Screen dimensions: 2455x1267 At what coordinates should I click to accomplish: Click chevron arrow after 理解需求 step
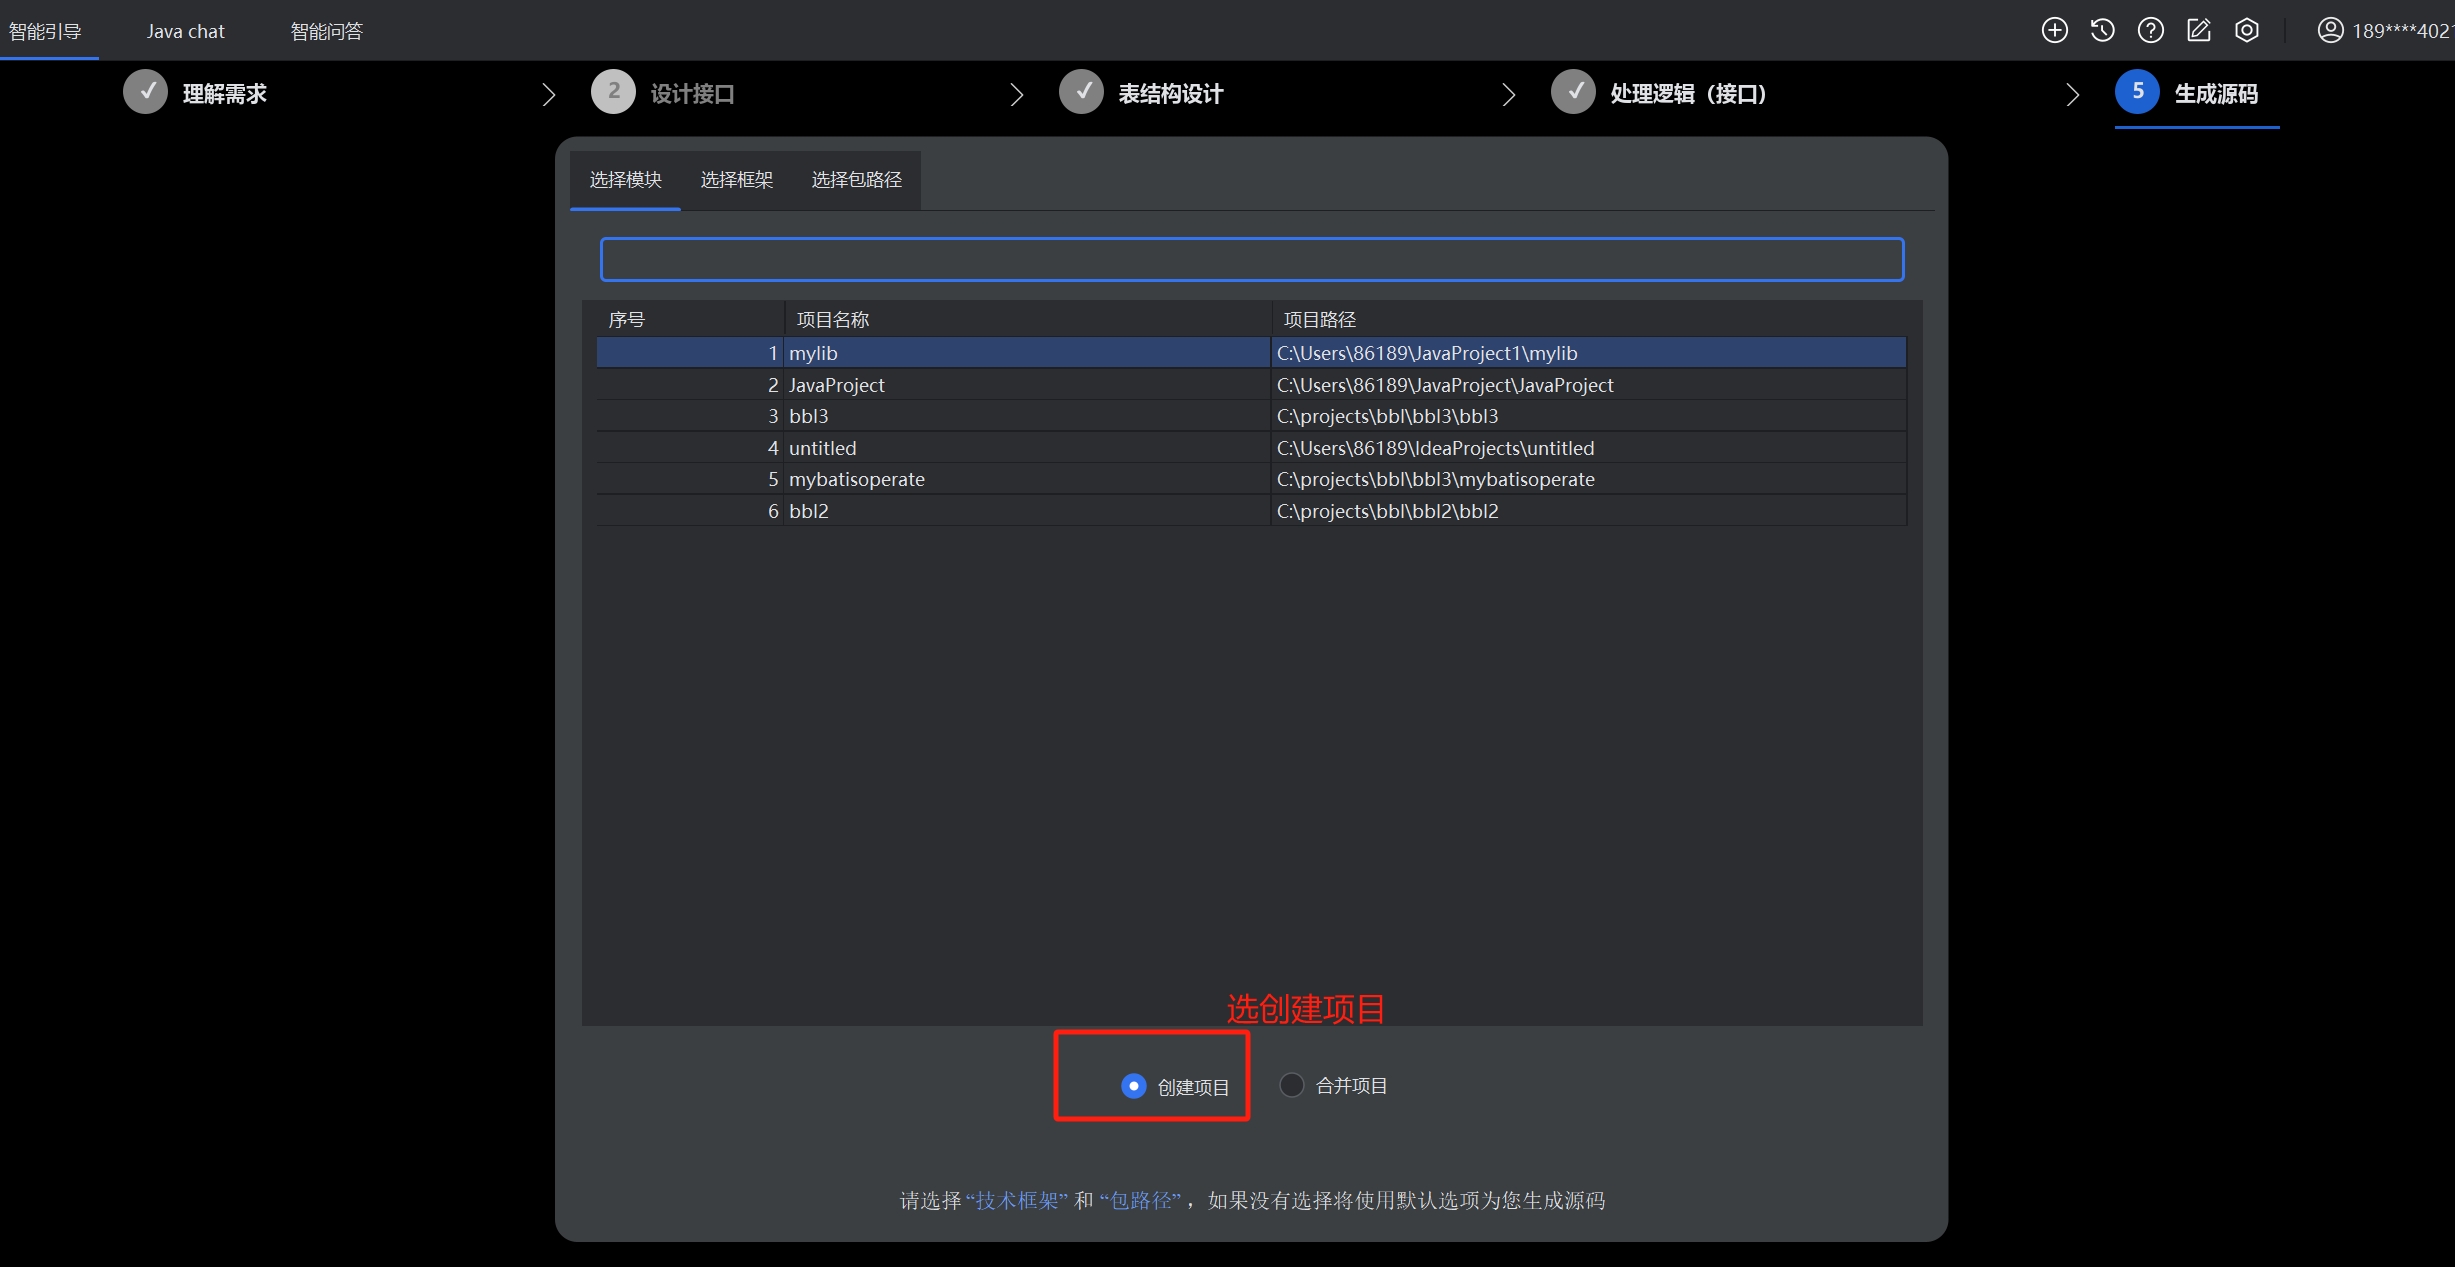tap(548, 94)
